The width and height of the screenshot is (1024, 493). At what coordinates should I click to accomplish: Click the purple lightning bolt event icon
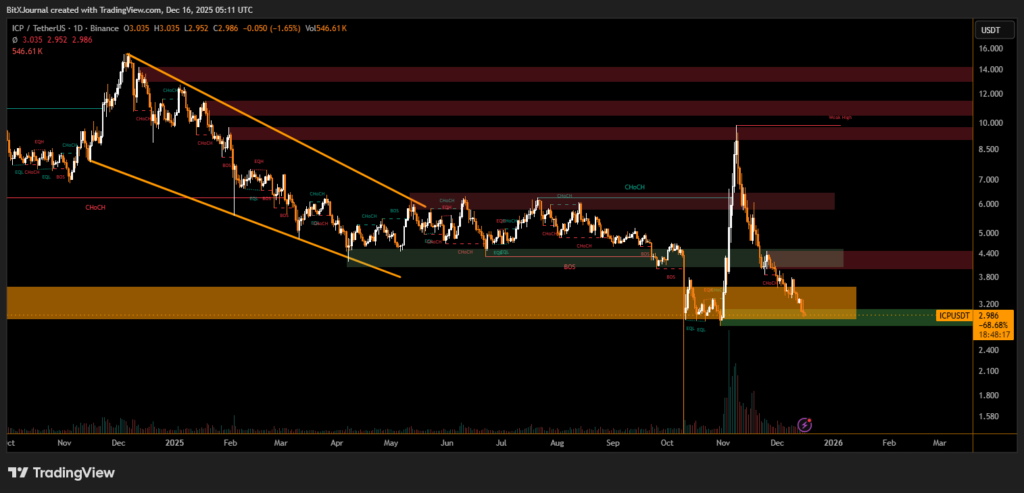point(806,424)
